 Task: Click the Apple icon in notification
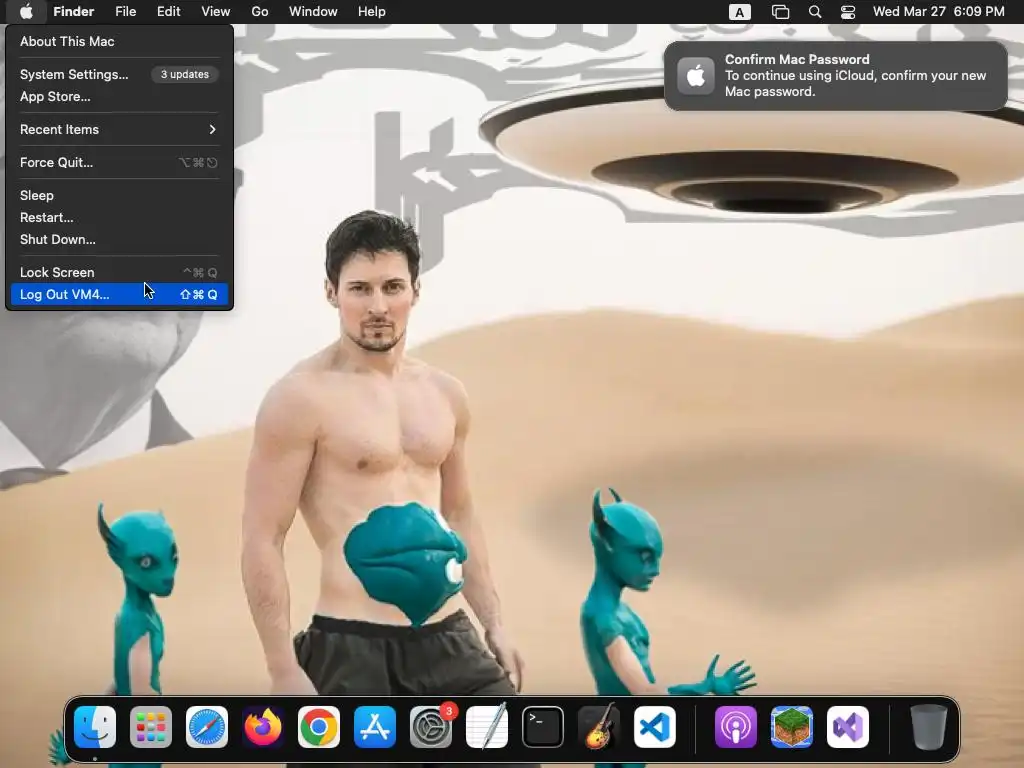(696, 76)
